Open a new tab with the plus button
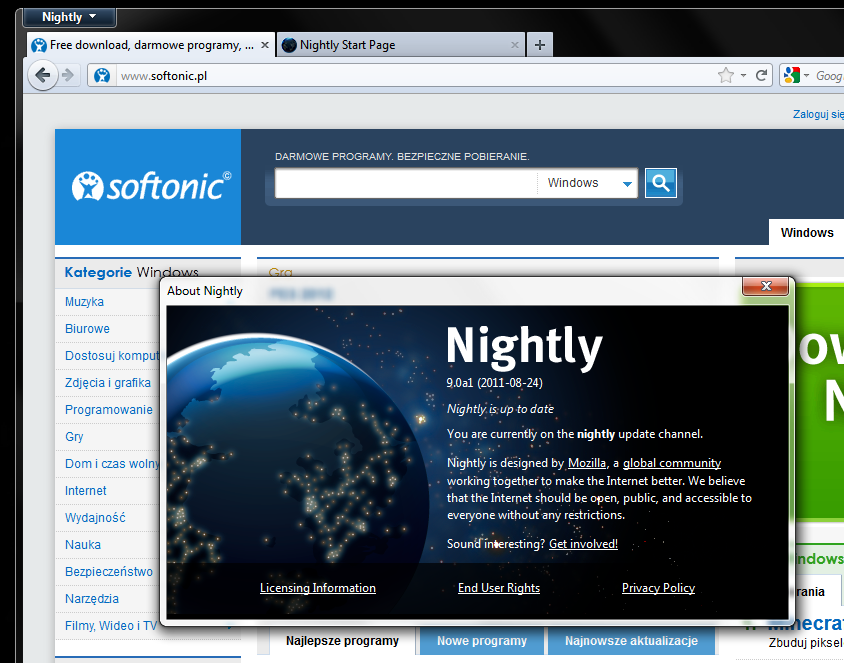 pos(540,45)
